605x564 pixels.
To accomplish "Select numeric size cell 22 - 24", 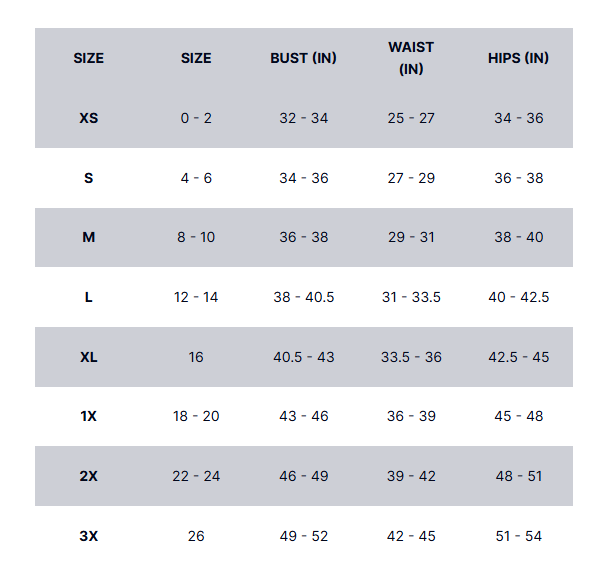I will pyautogui.click(x=196, y=476).
